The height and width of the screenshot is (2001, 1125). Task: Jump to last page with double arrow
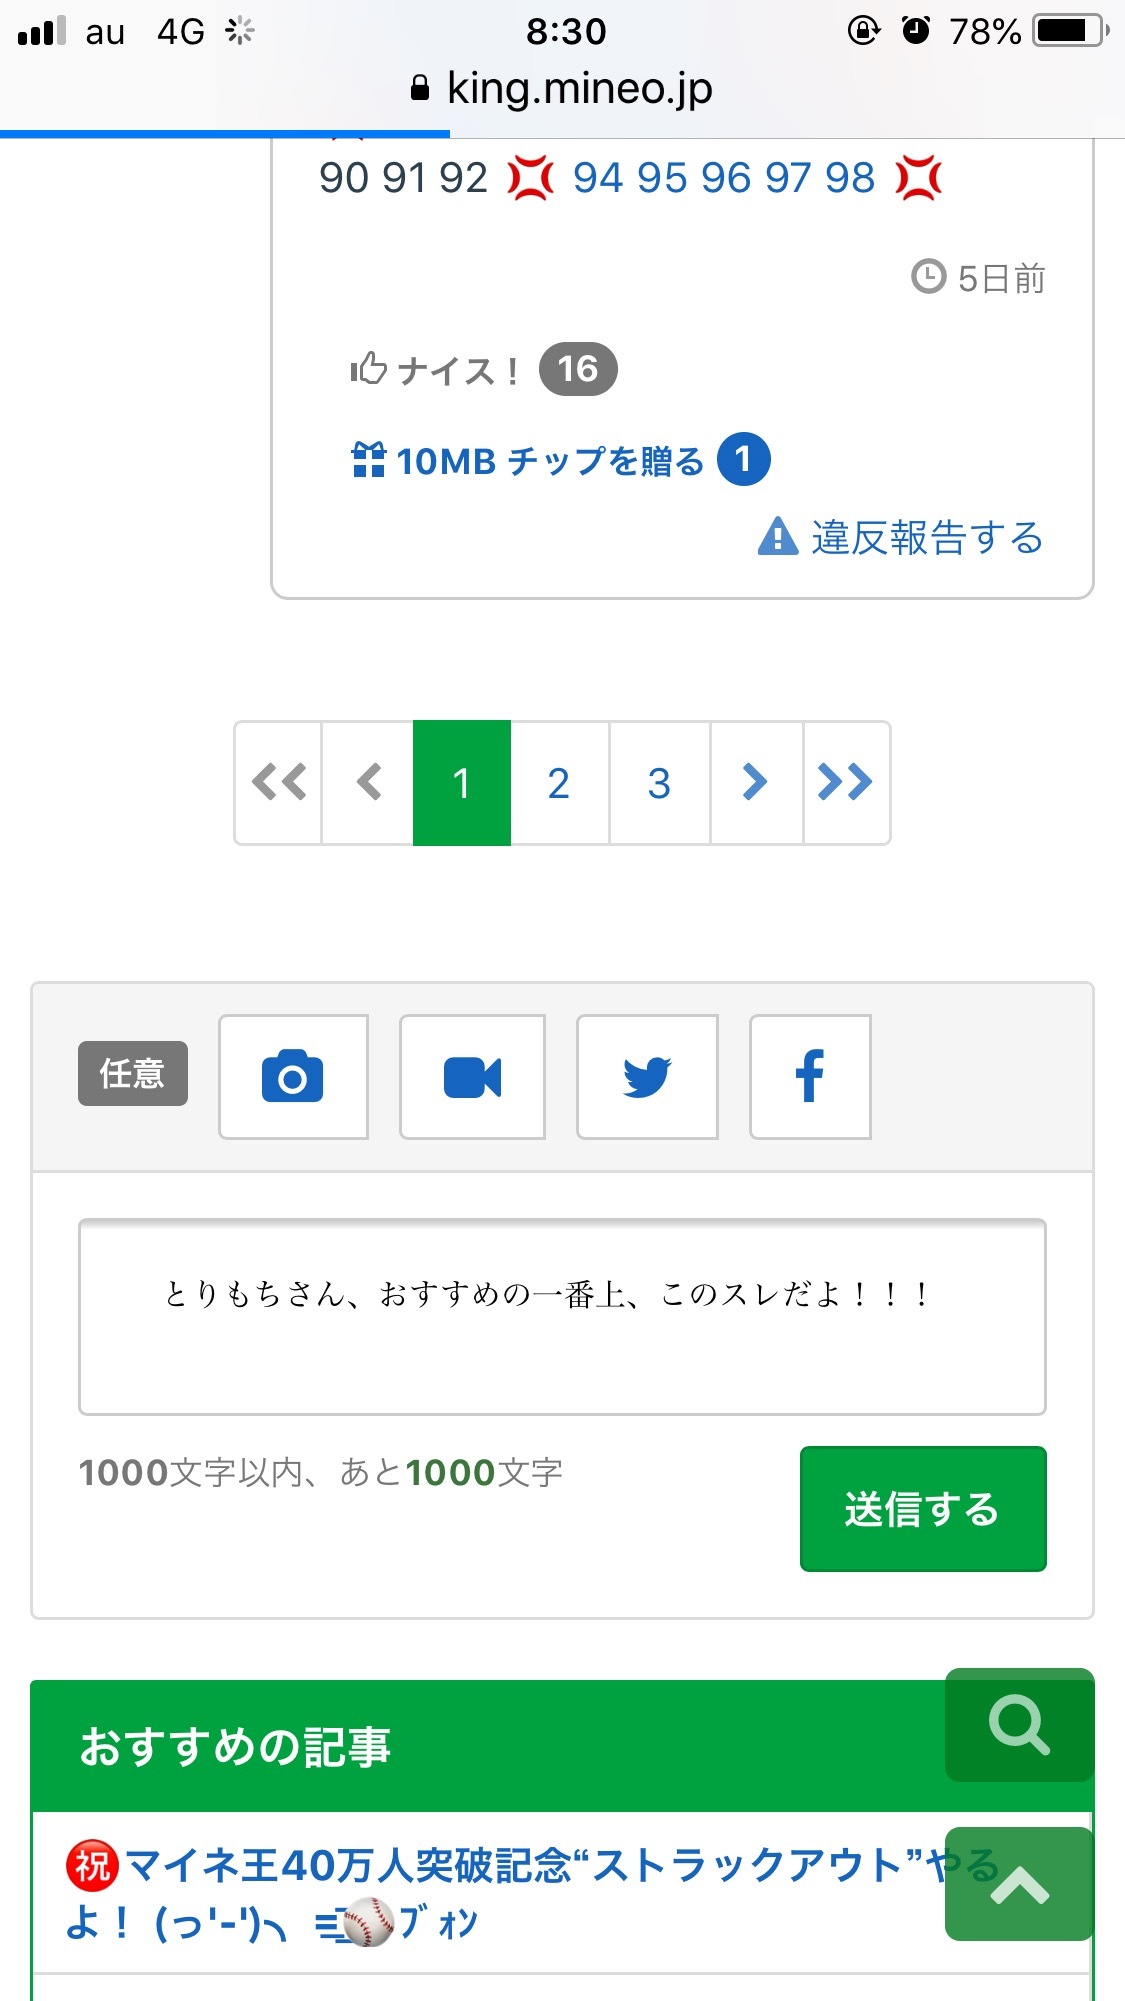click(x=845, y=783)
